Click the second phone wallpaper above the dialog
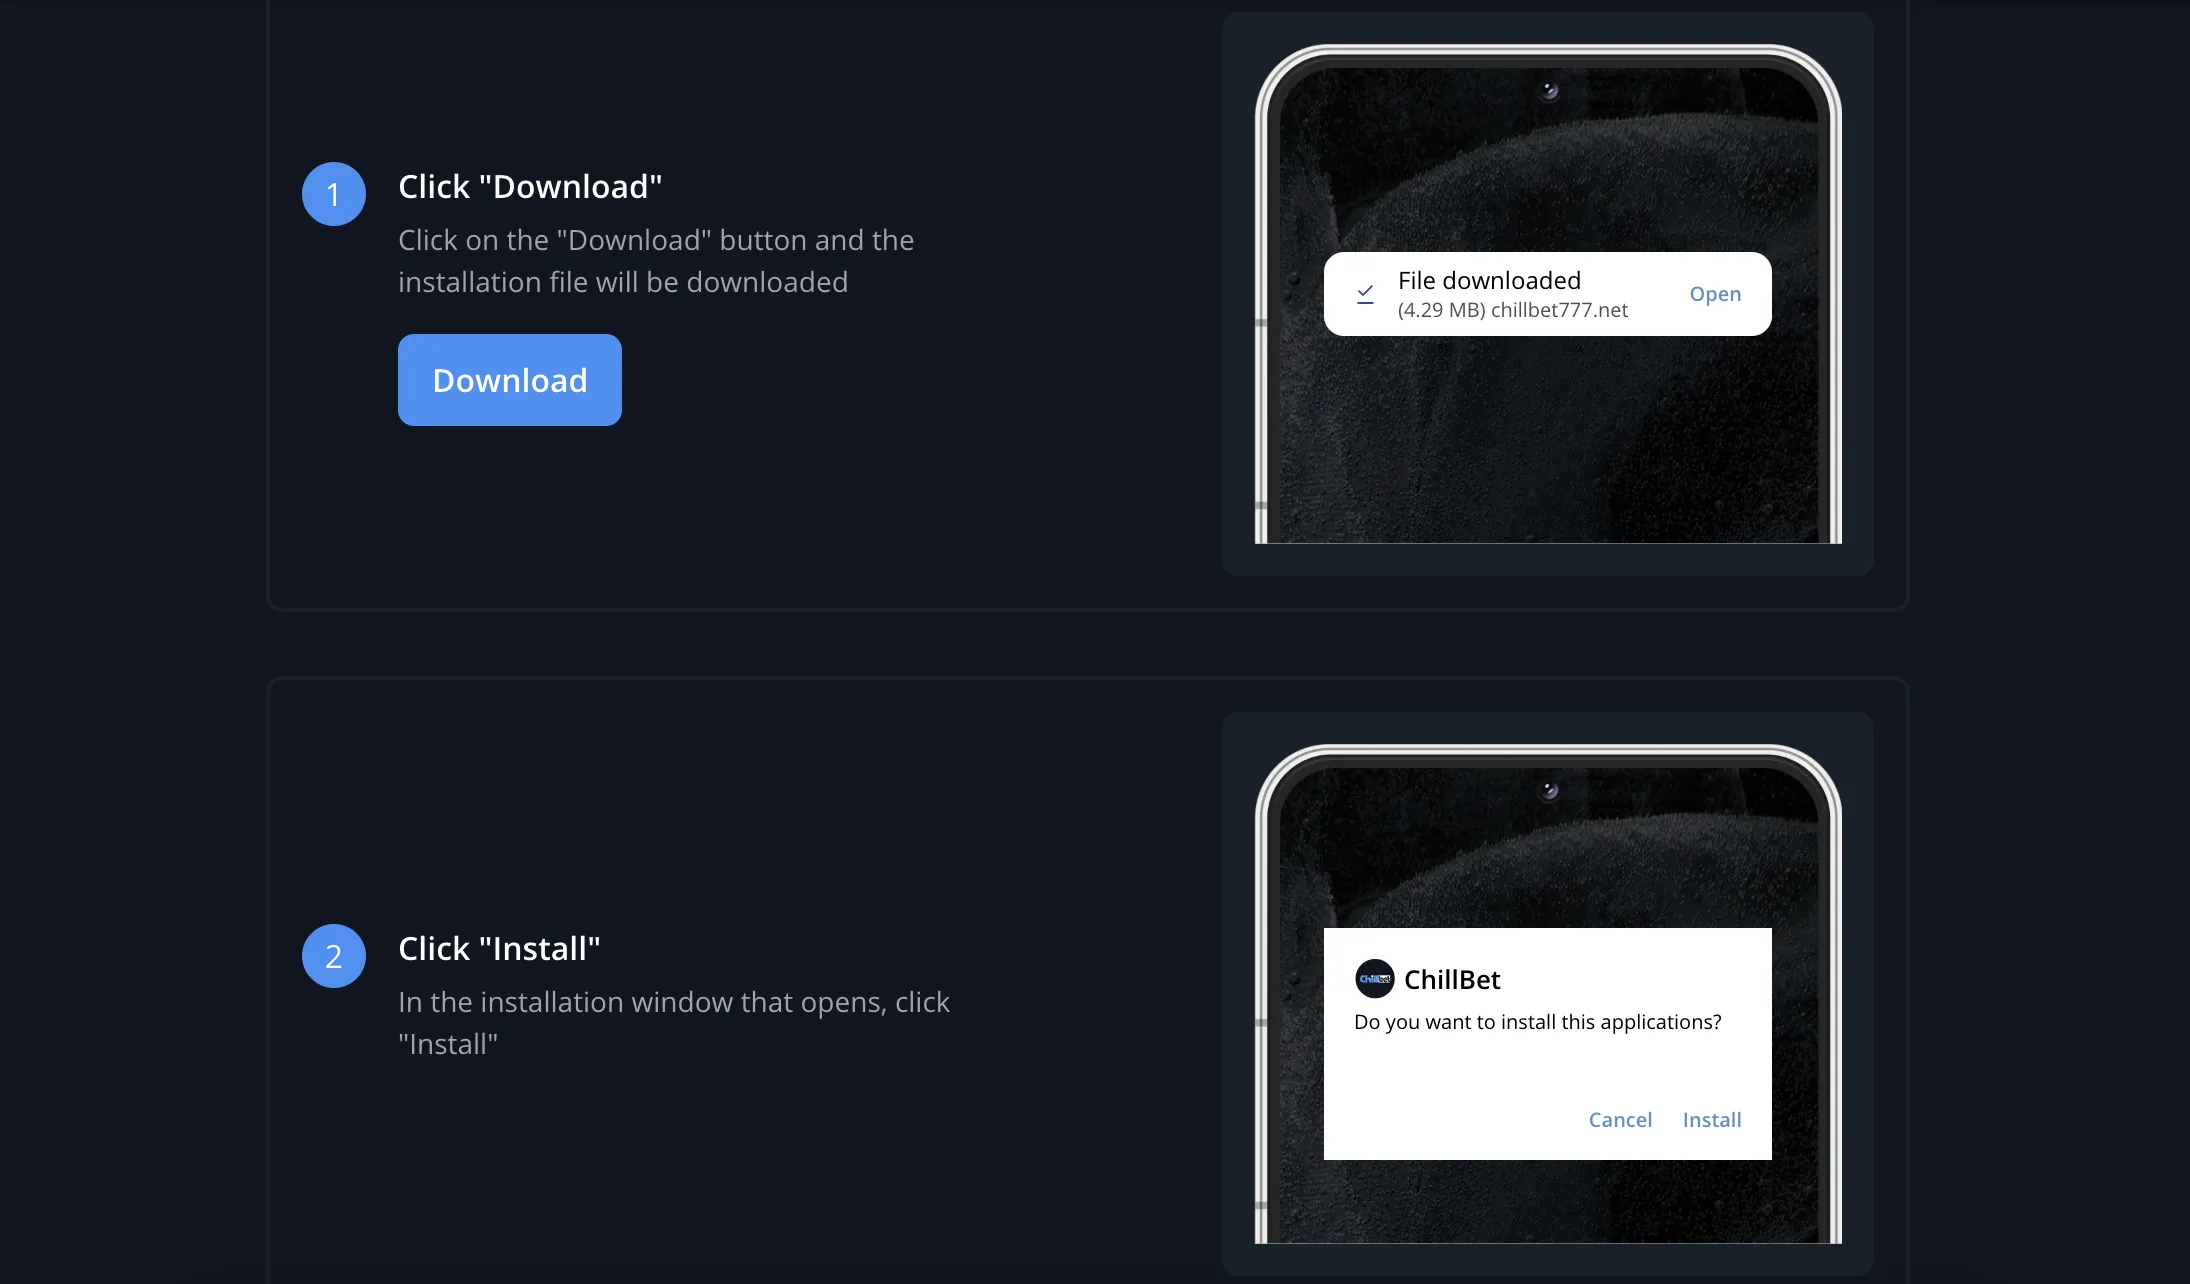 tap(1548, 860)
